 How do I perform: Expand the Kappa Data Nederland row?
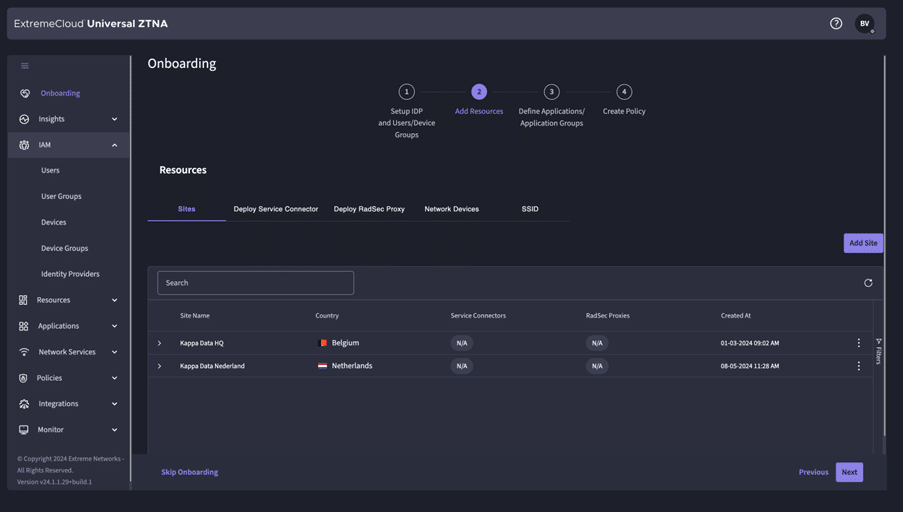[x=160, y=366]
